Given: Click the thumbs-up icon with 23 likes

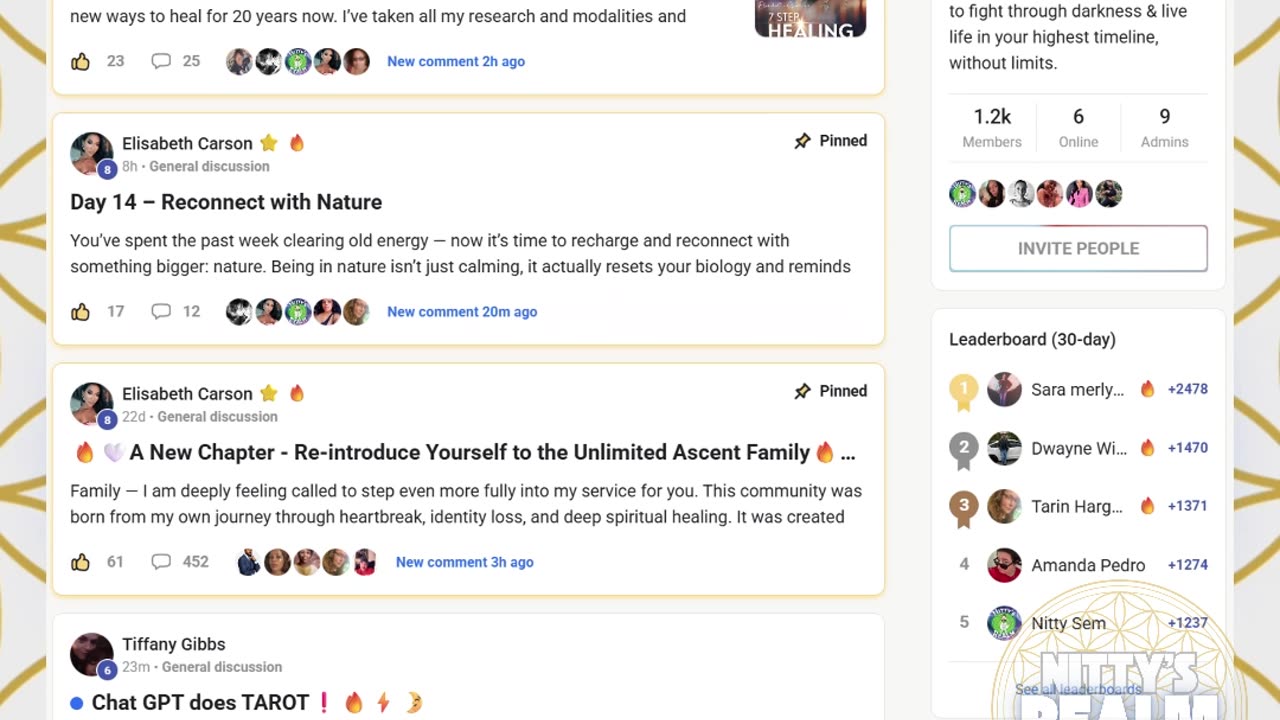Looking at the screenshot, I should pyautogui.click(x=81, y=62).
